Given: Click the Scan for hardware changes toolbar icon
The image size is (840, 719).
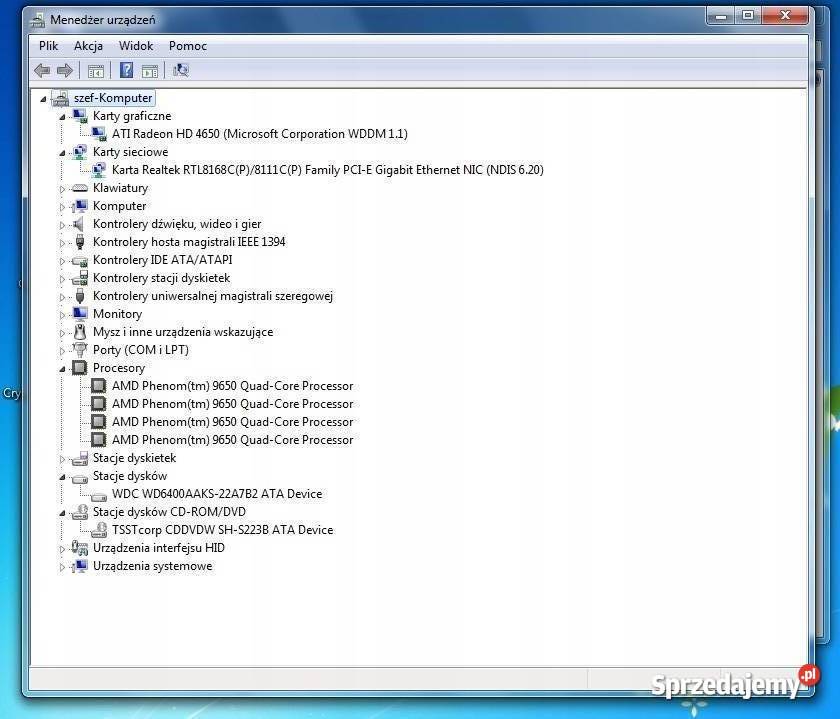Looking at the screenshot, I should point(181,70).
